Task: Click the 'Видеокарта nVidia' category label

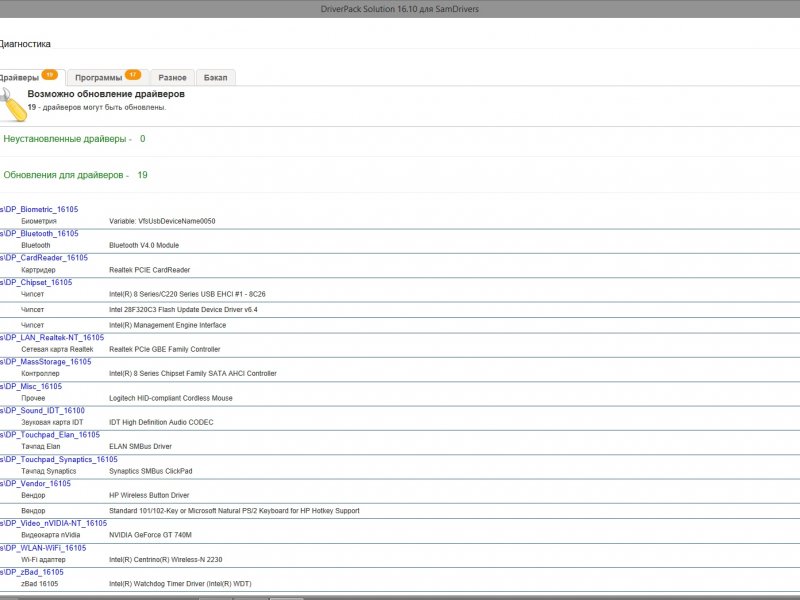Action: [x=51, y=535]
